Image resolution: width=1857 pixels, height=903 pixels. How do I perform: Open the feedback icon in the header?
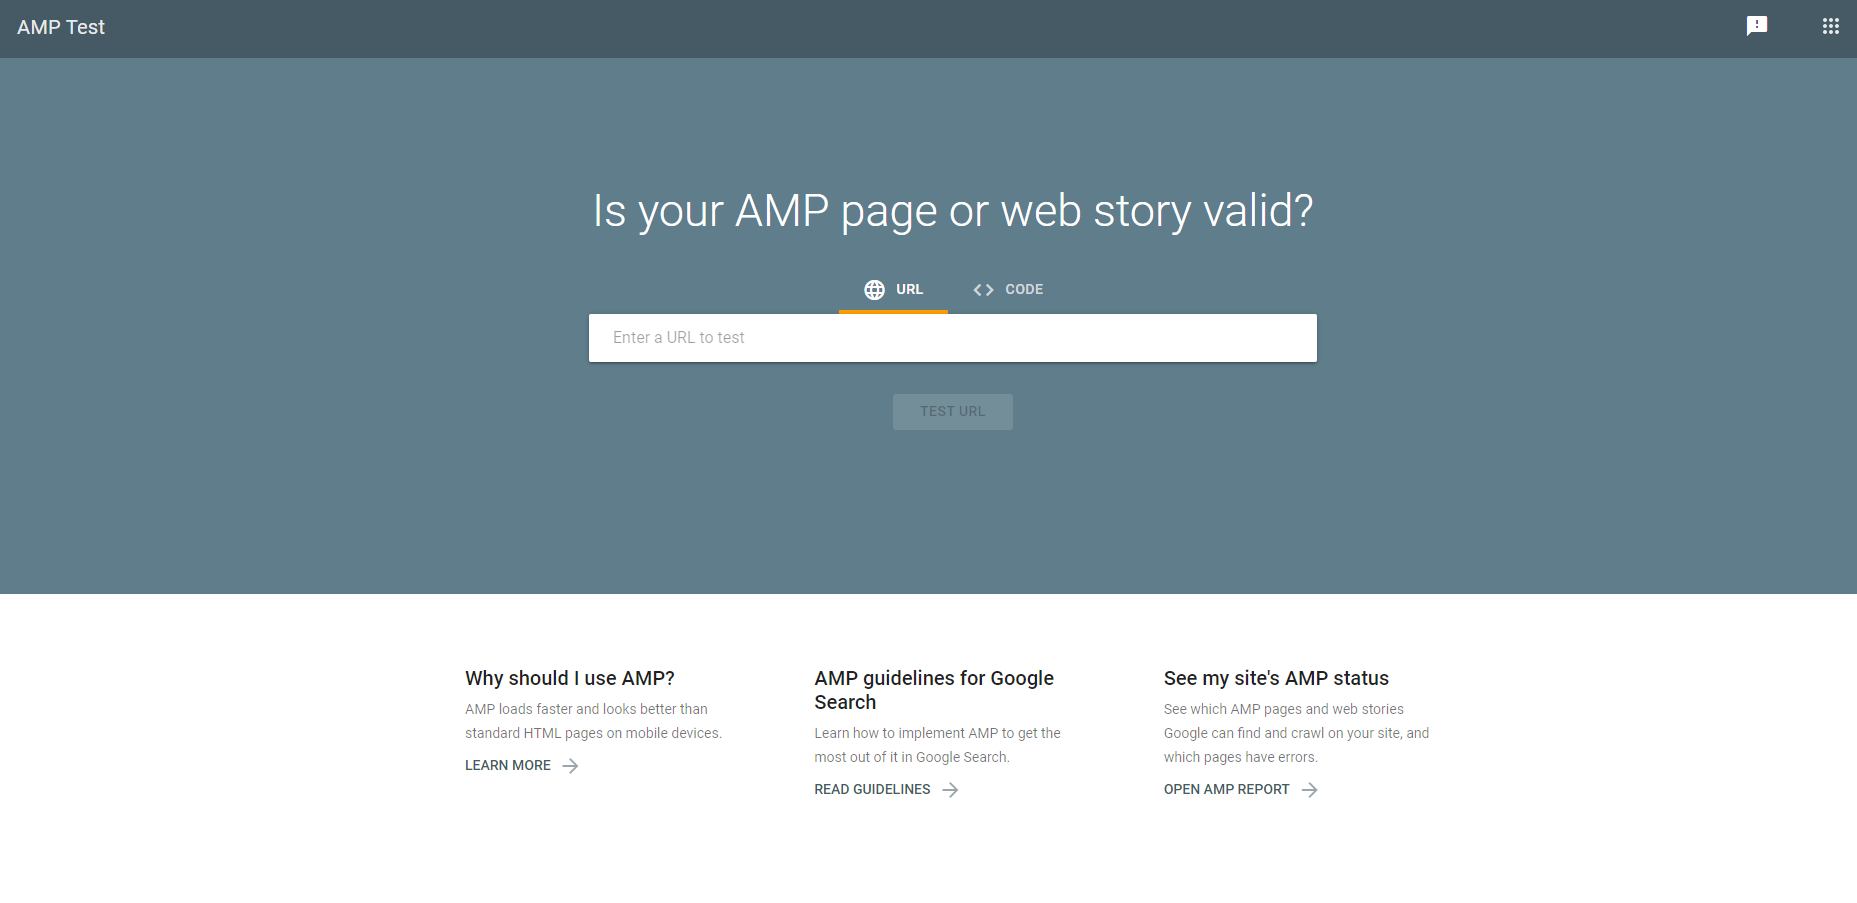[1757, 26]
